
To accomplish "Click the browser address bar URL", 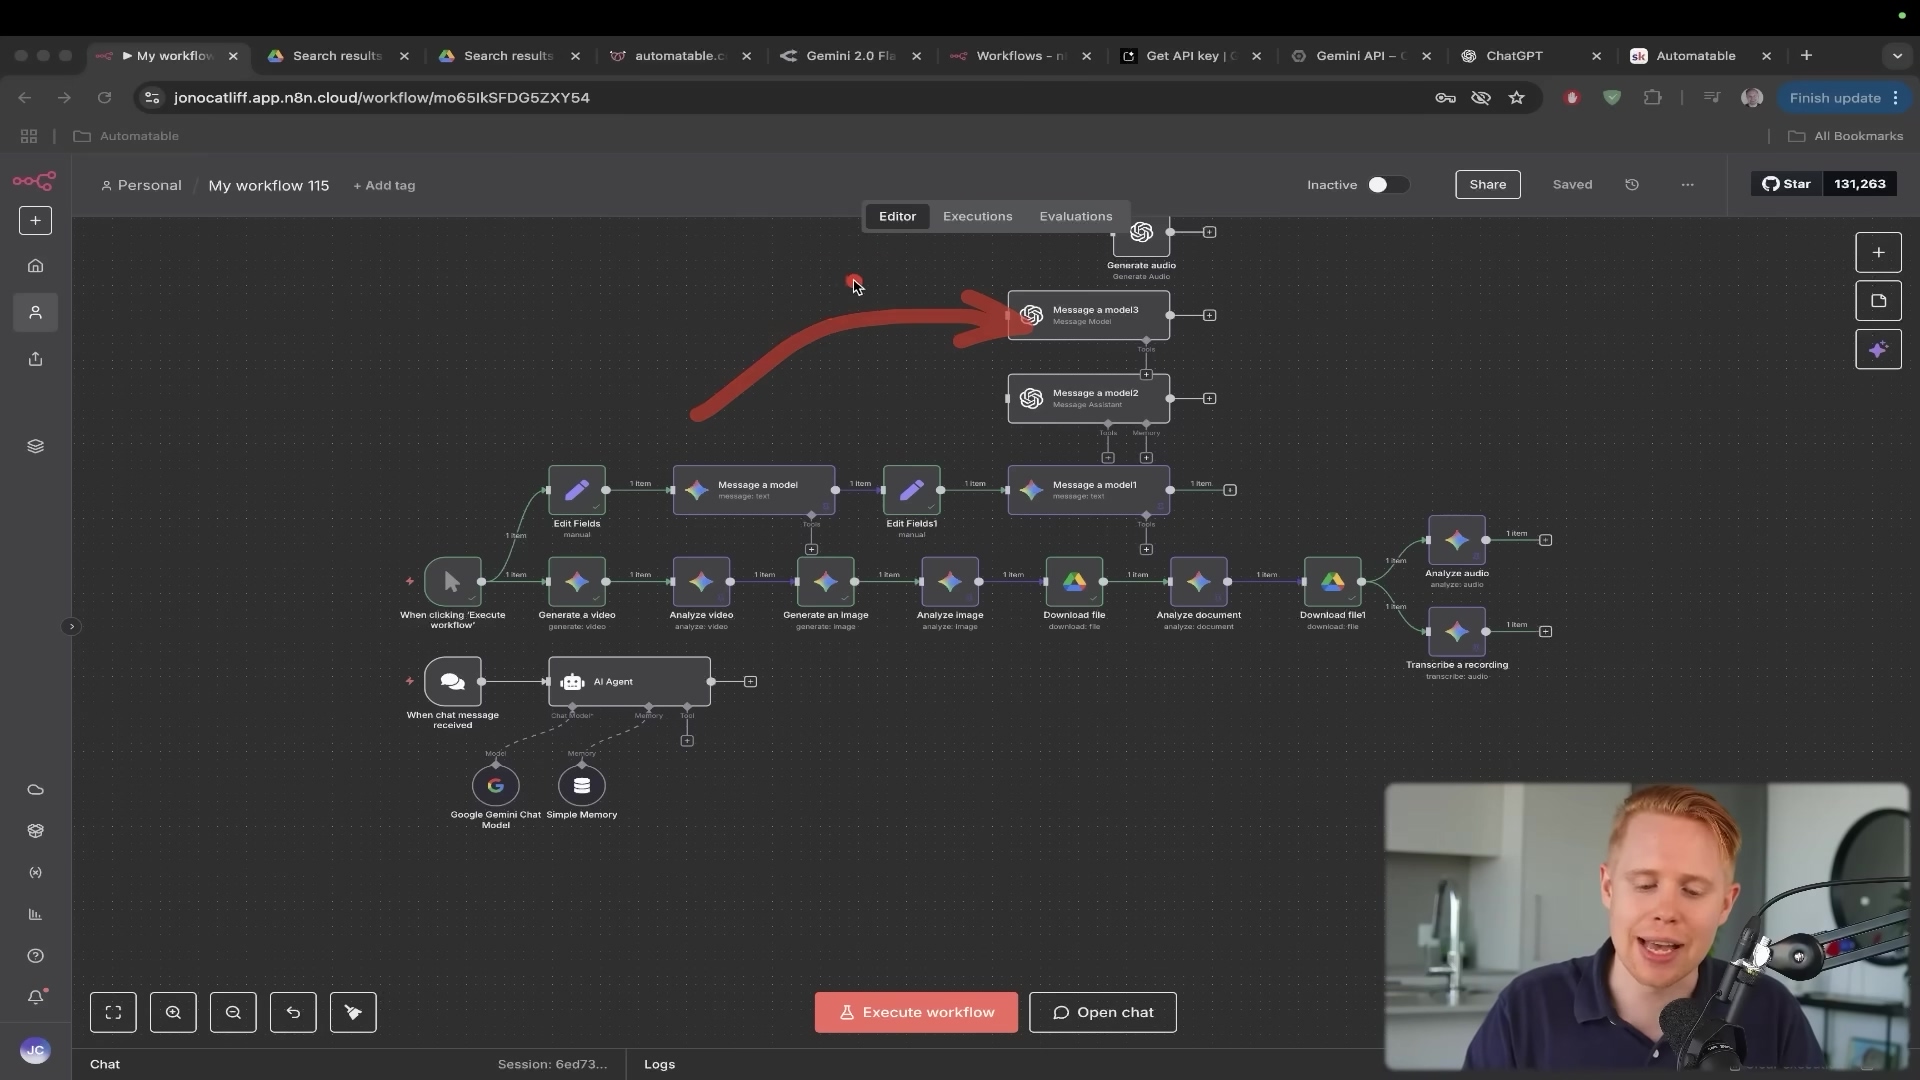I will [x=381, y=98].
